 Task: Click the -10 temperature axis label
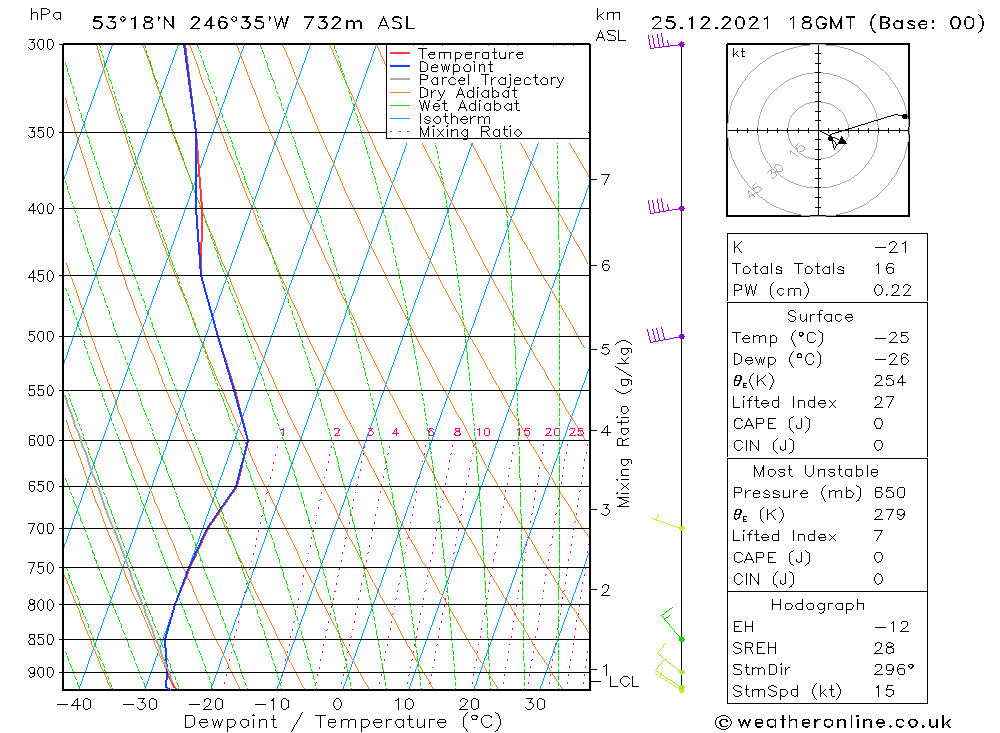click(272, 704)
